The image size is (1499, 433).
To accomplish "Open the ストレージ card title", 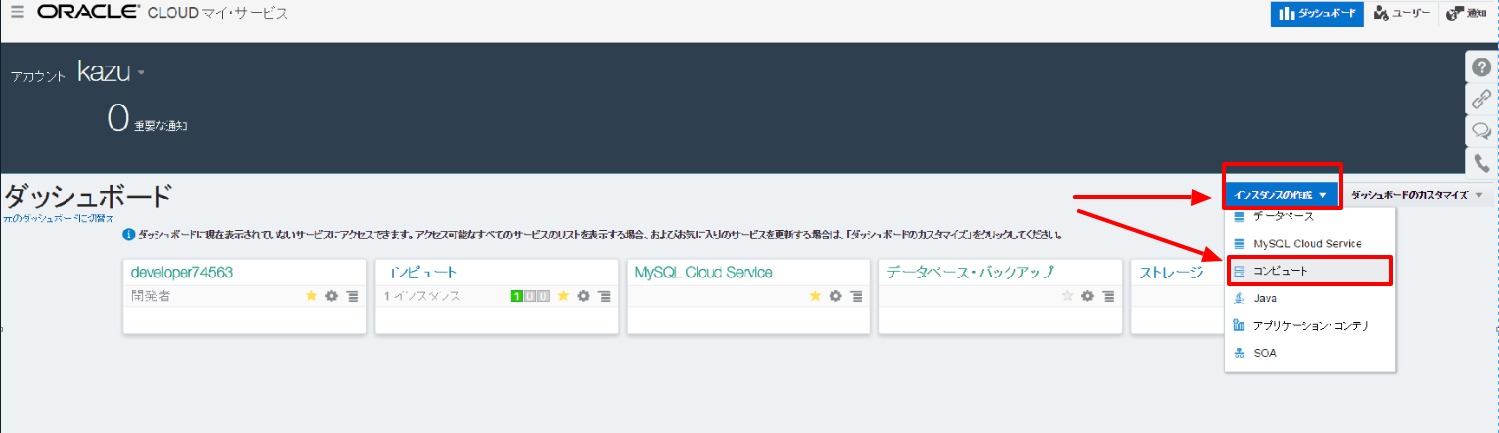I will click(1171, 272).
